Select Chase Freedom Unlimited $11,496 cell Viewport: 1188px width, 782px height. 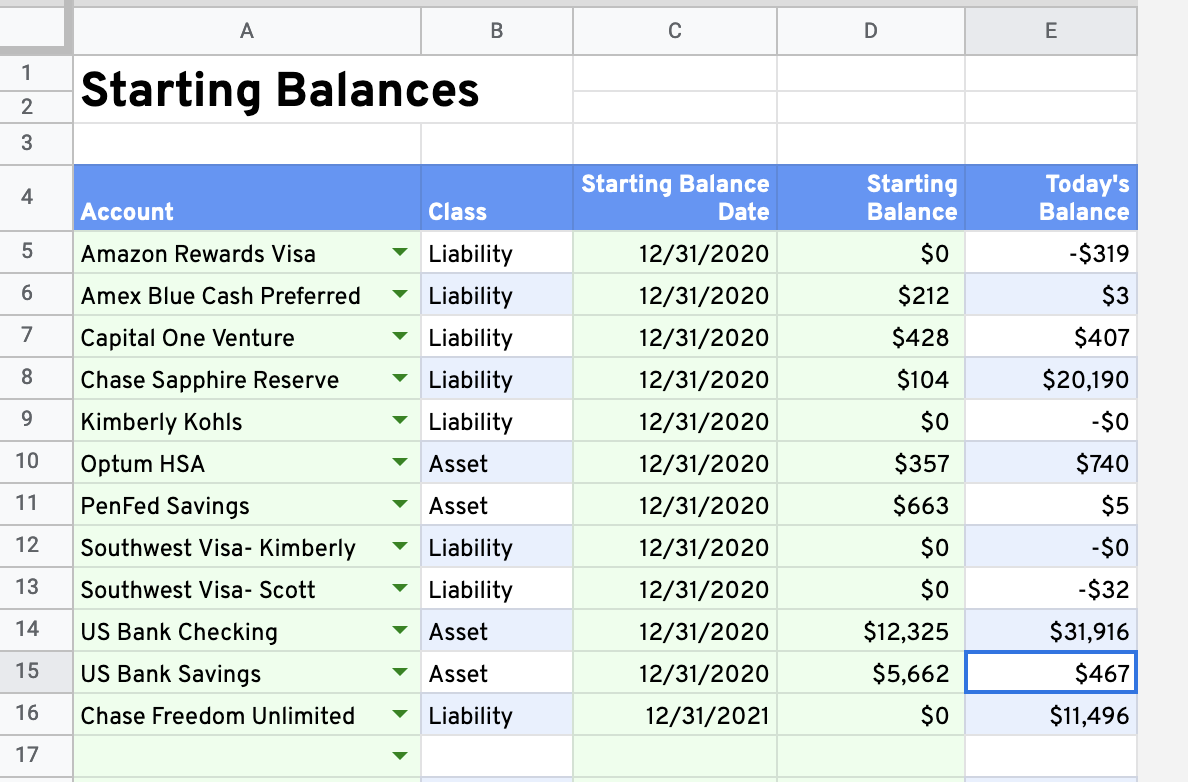click(1051, 715)
